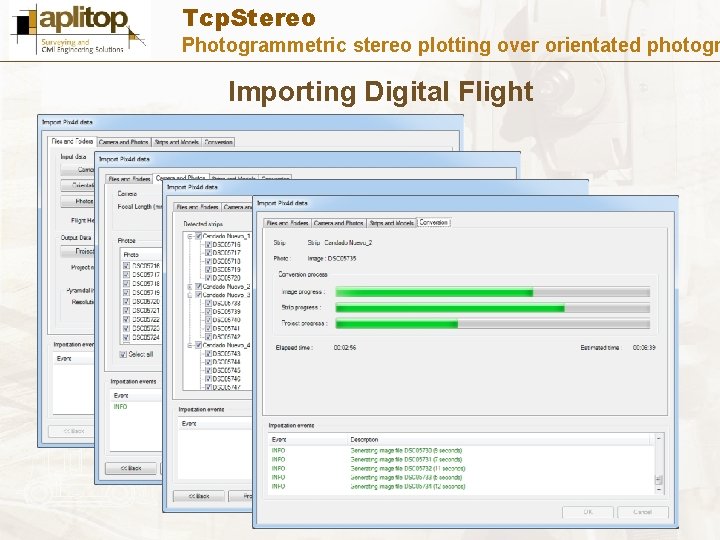The image size is (720, 540).
Task: Open the Conversion tab in the front window
Action: pos(434,223)
